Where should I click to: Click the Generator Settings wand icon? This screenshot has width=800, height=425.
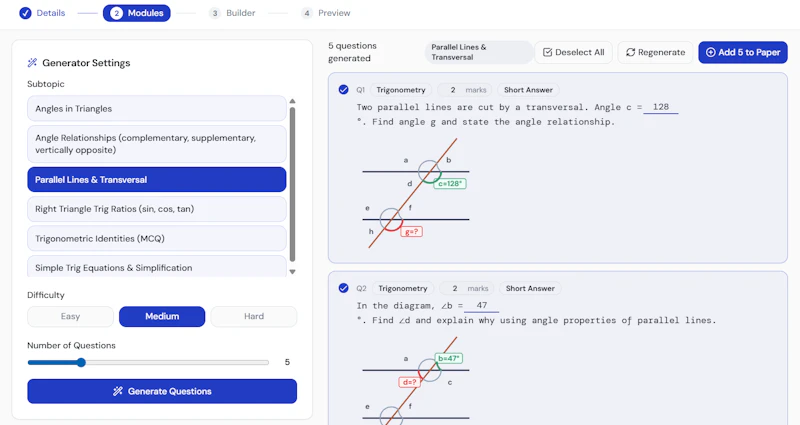coord(32,63)
